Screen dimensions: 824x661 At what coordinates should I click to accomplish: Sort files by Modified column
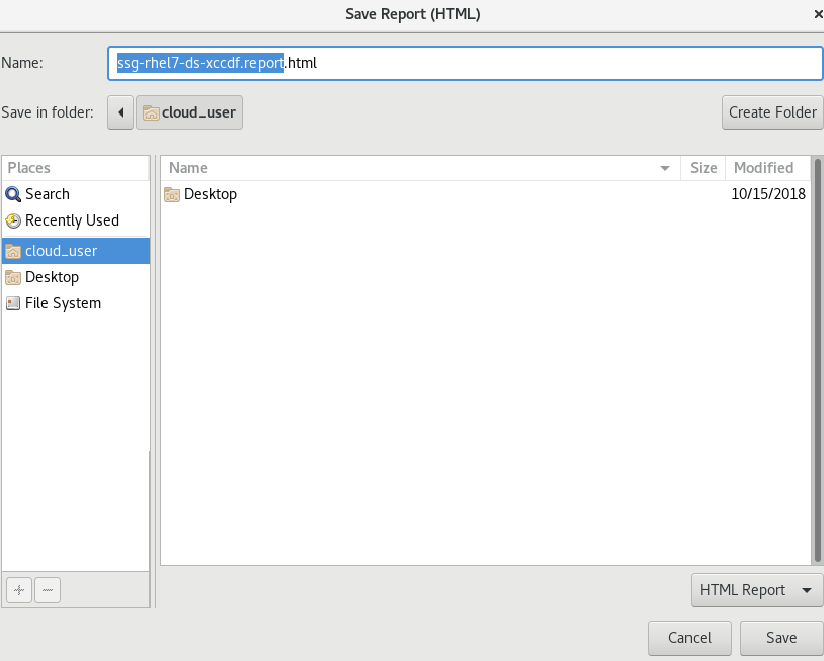[764, 168]
